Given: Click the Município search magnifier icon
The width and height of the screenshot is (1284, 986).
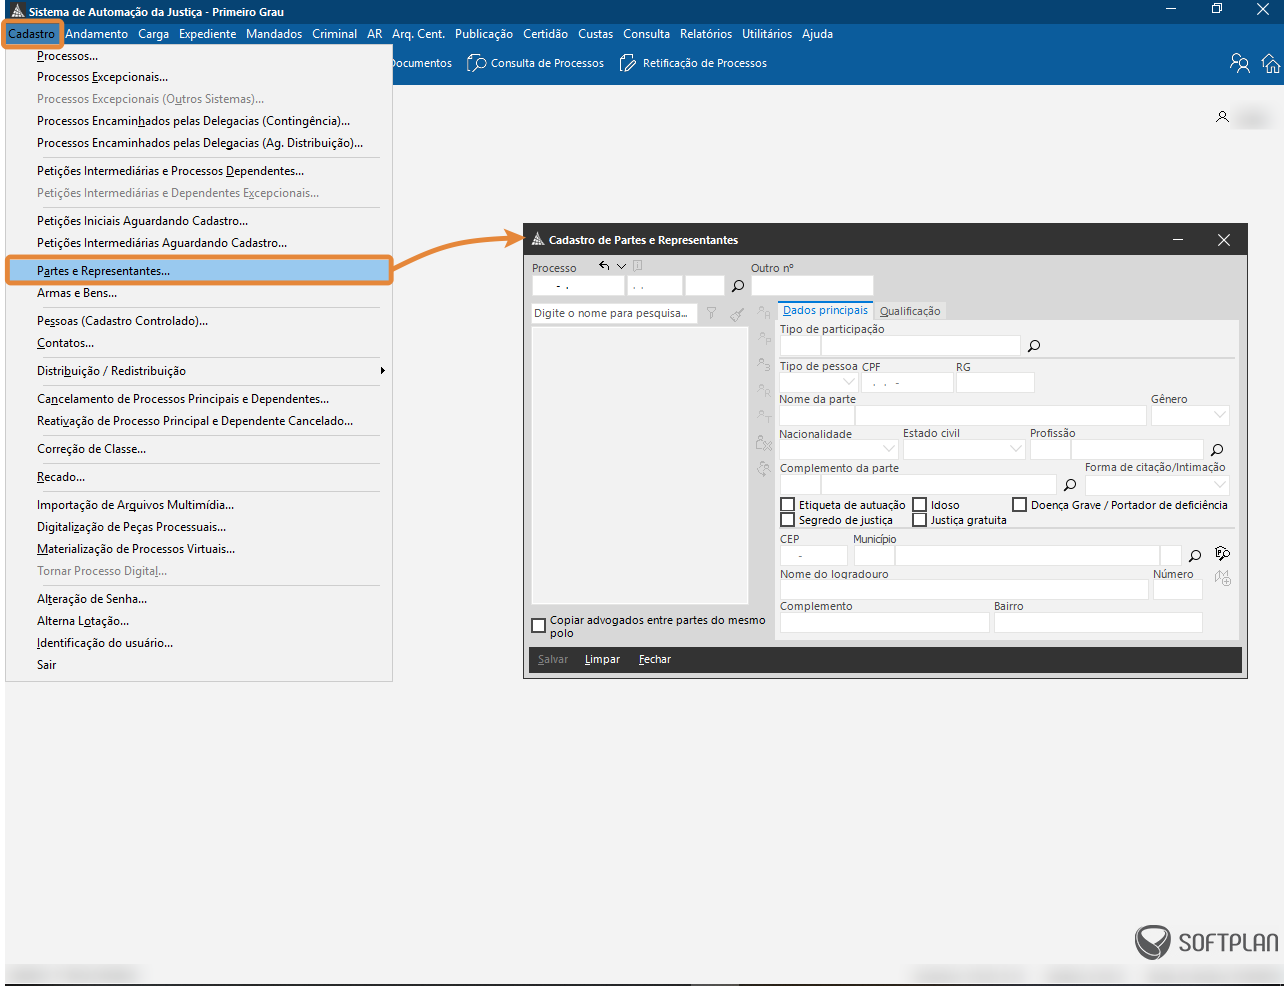Looking at the screenshot, I should [1195, 556].
